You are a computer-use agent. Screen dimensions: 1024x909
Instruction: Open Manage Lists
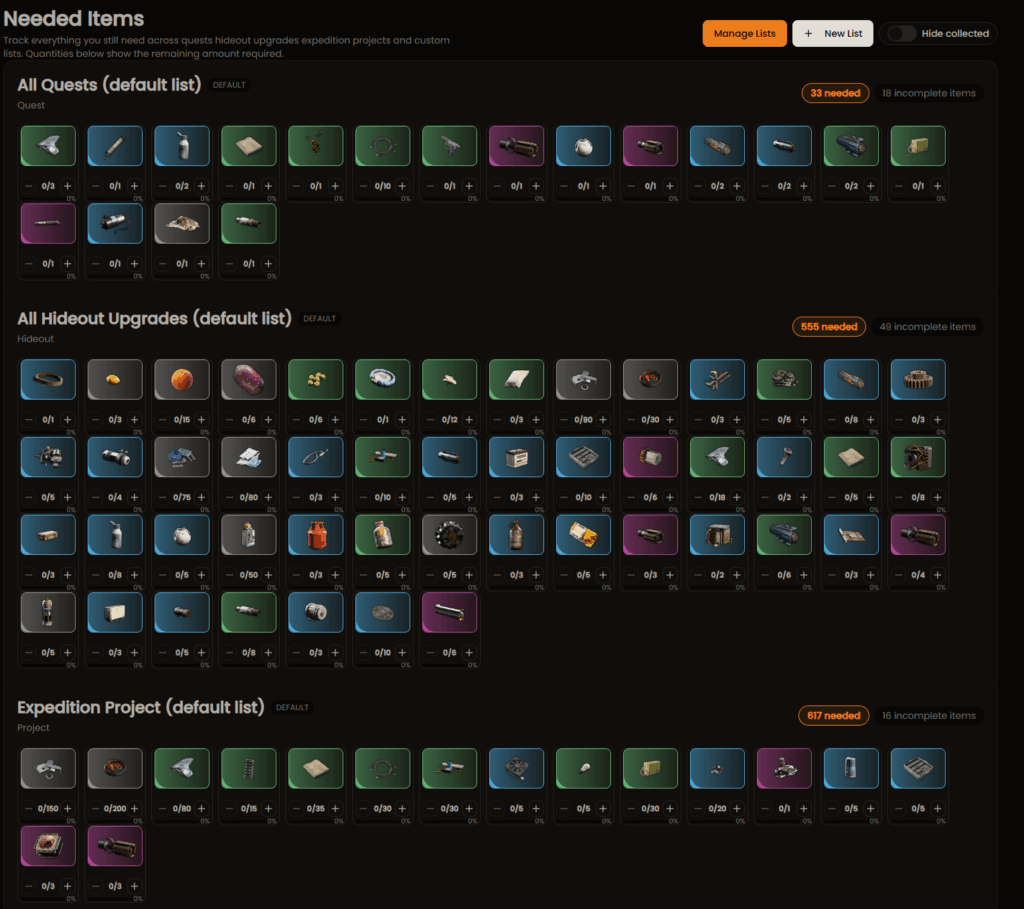coord(744,34)
